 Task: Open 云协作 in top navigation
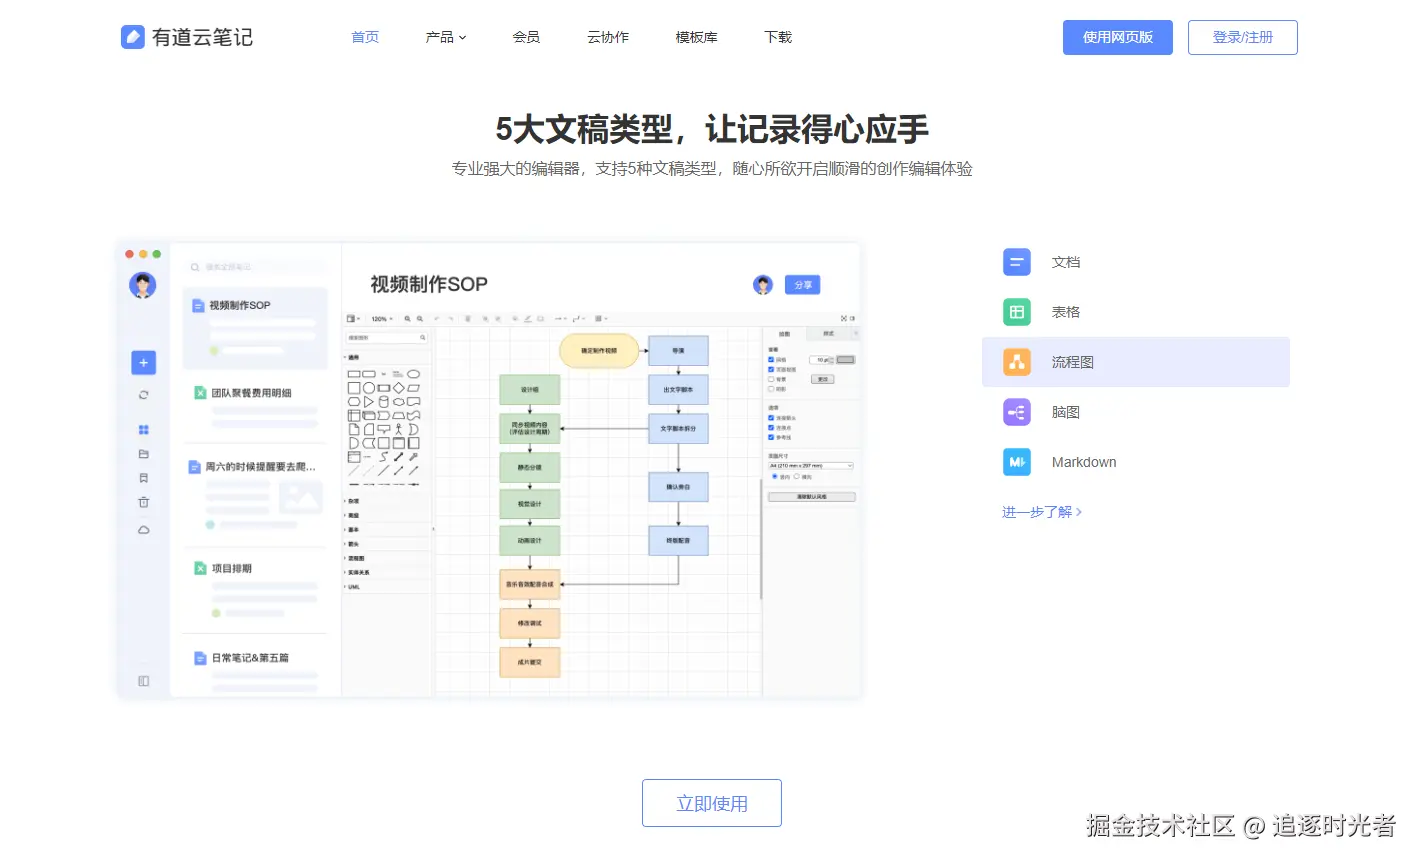(608, 37)
